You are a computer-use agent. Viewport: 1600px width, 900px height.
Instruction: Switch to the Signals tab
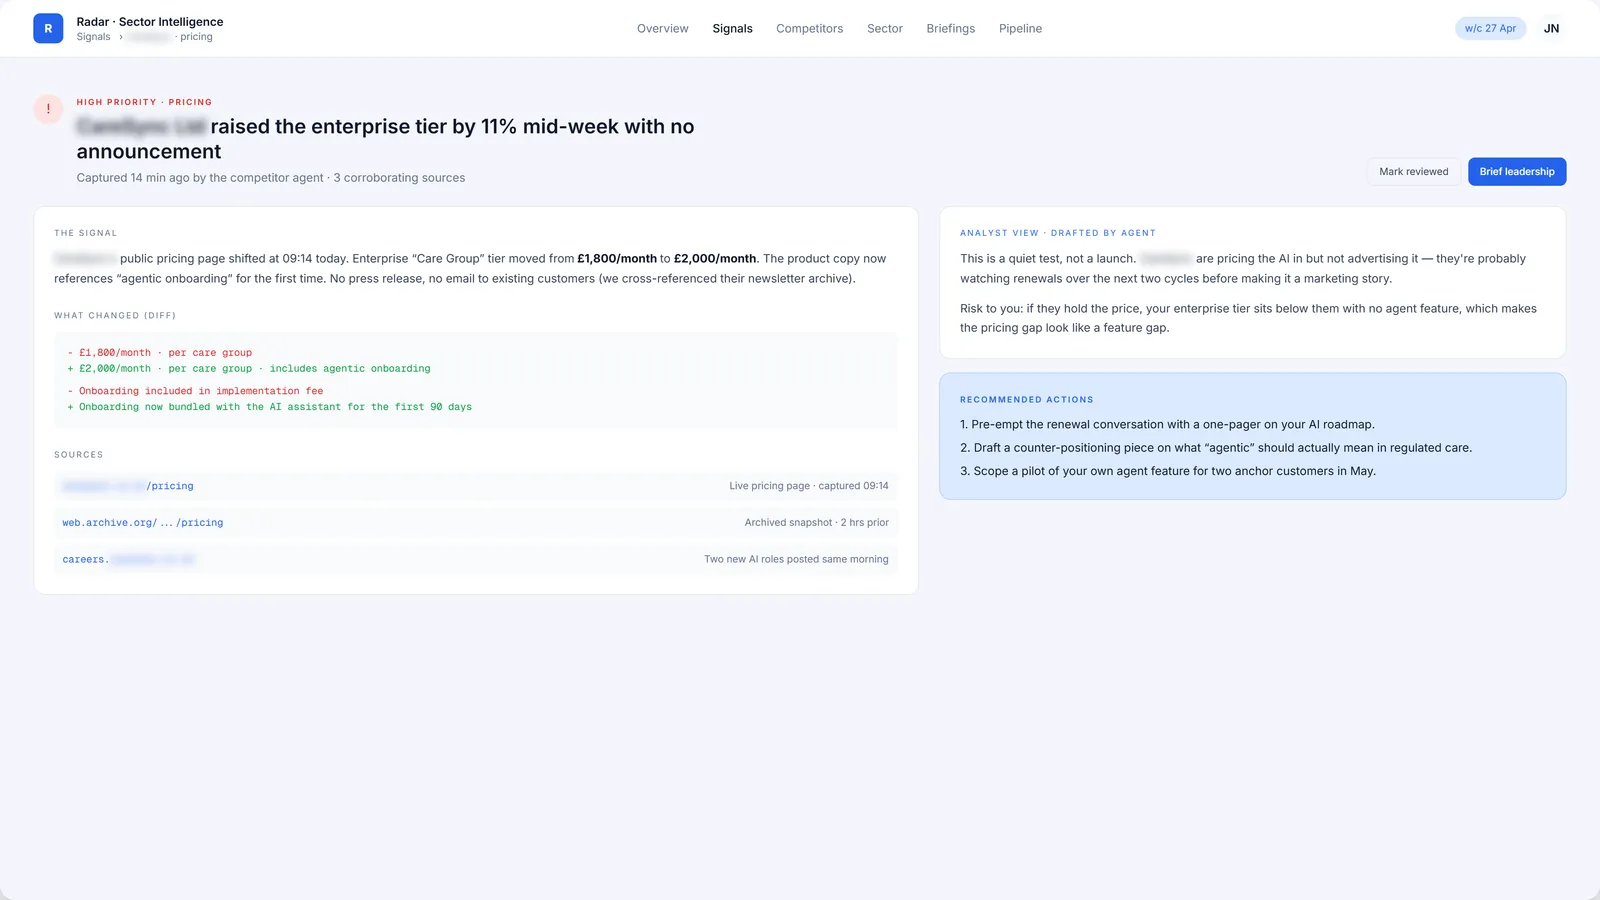pos(732,29)
